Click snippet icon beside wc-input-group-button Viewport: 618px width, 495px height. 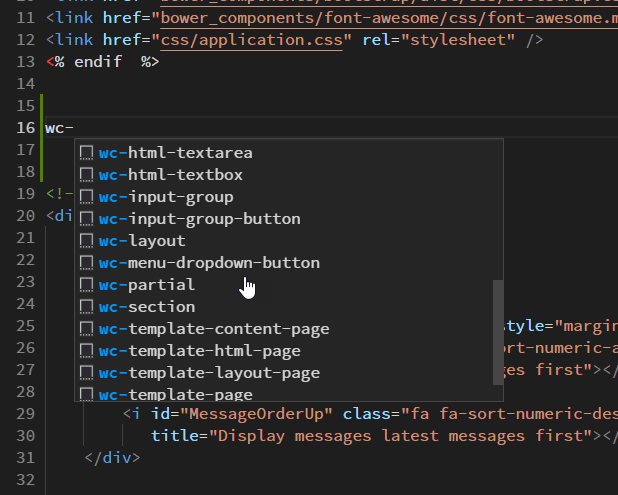pos(86,219)
